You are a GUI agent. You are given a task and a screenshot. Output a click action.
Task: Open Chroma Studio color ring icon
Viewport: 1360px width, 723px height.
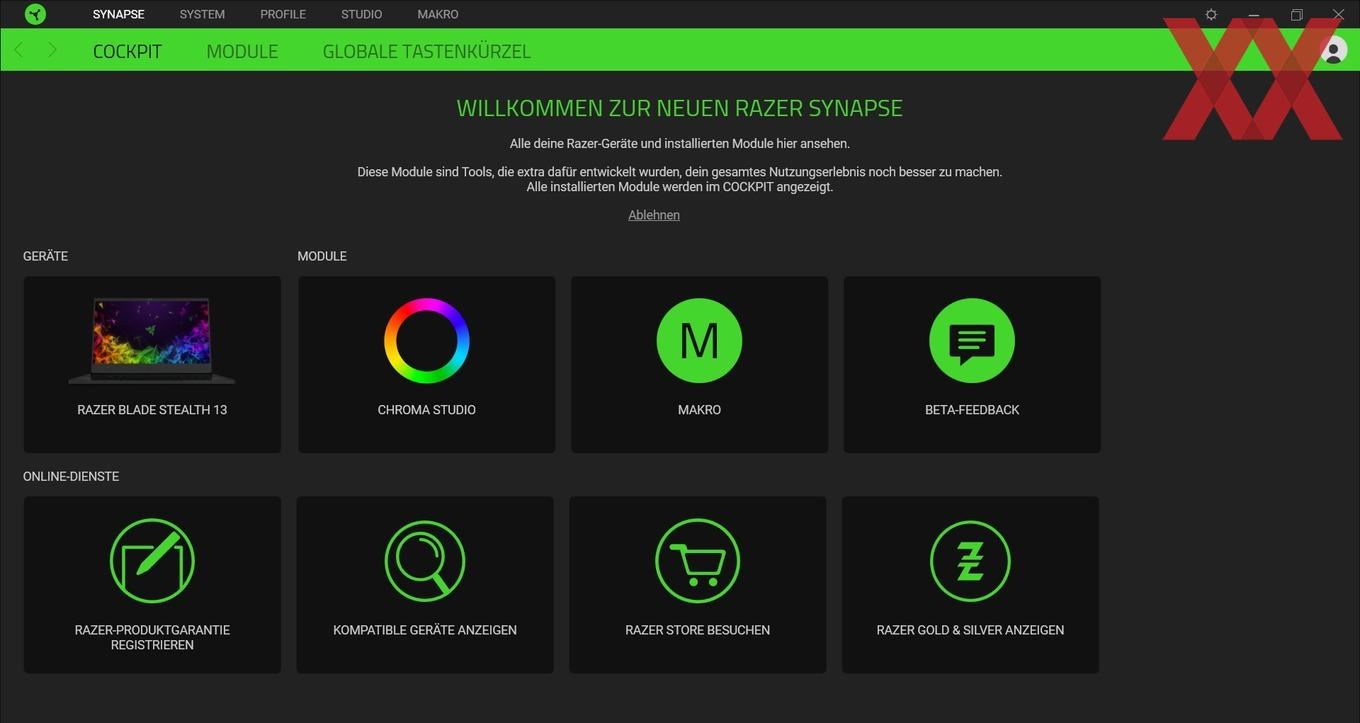coord(427,341)
